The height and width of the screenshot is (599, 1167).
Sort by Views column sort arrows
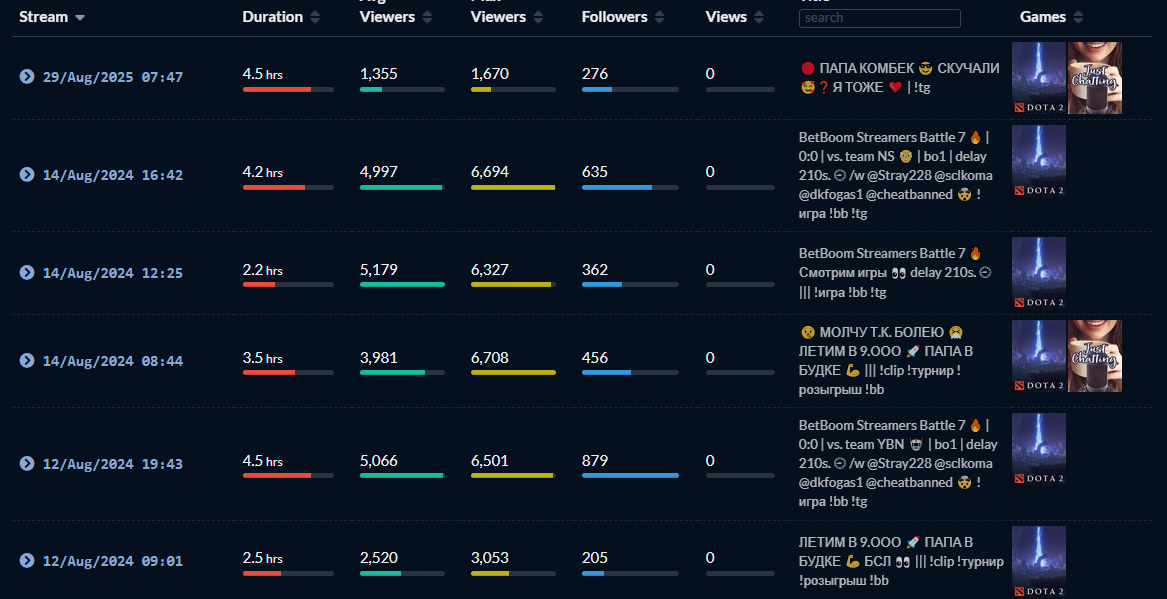coord(760,17)
